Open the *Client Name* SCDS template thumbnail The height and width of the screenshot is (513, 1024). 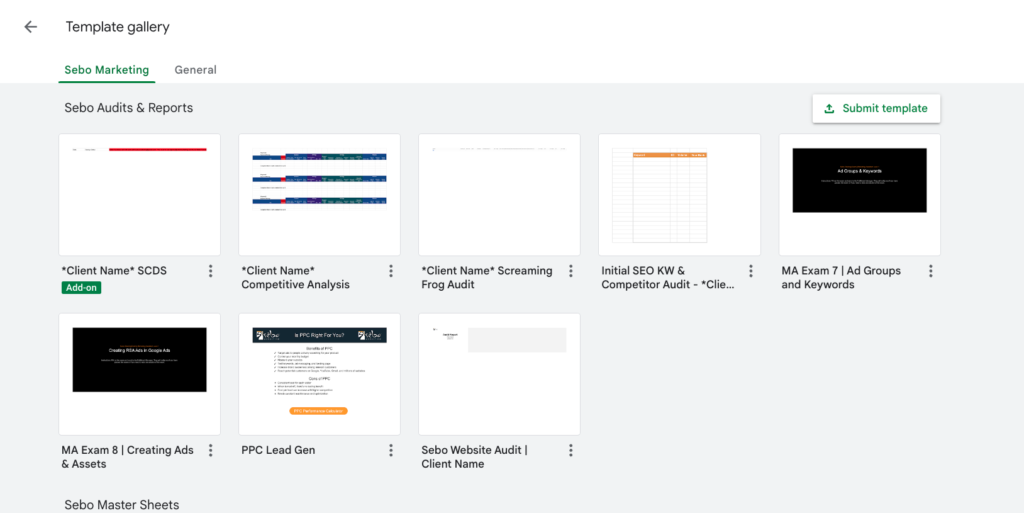point(140,195)
